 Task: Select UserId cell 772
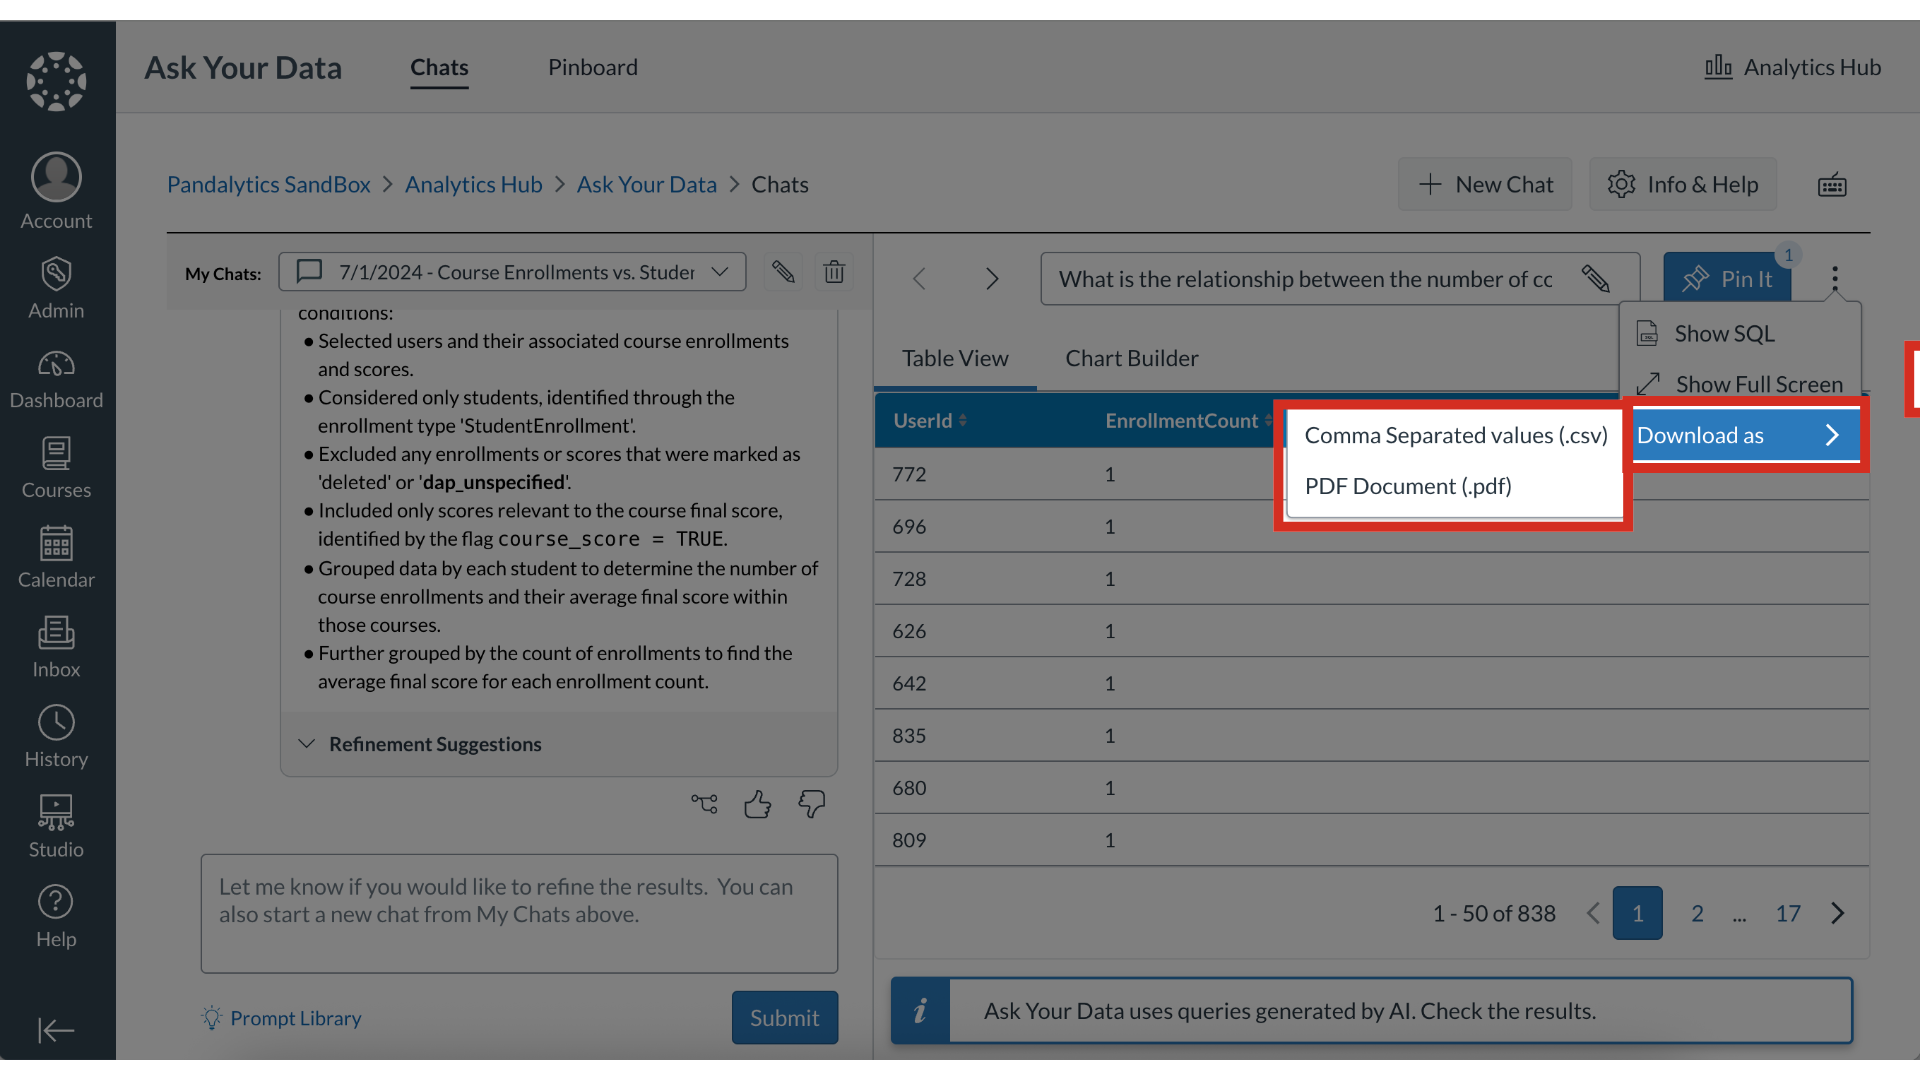pos(909,474)
